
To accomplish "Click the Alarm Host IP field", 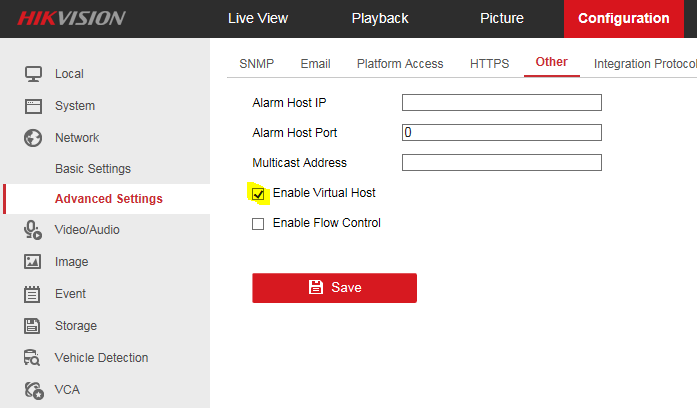I will 501,102.
